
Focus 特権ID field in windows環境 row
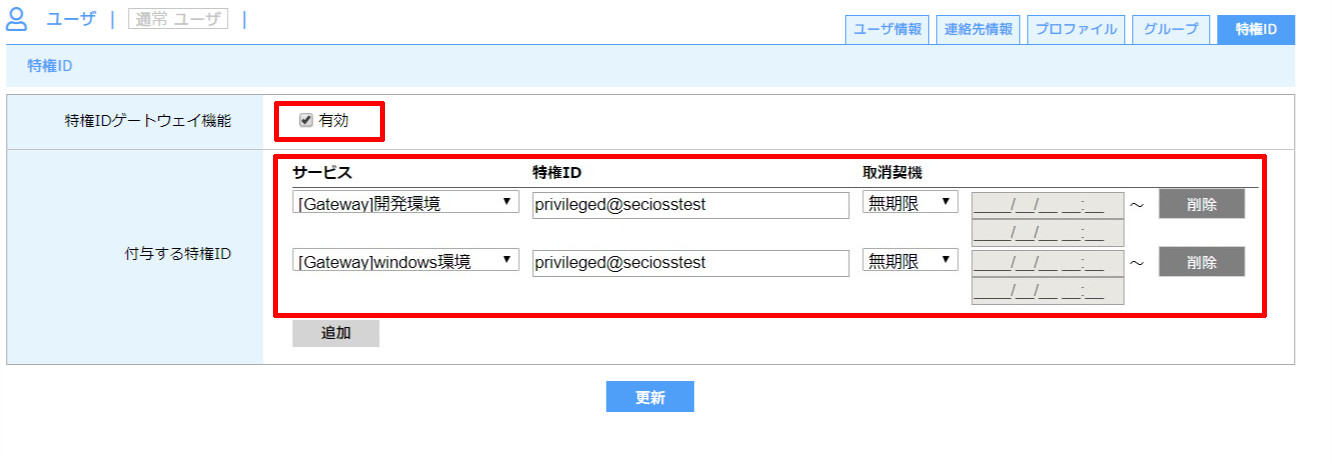pyautogui.click(x=690, y=263)
